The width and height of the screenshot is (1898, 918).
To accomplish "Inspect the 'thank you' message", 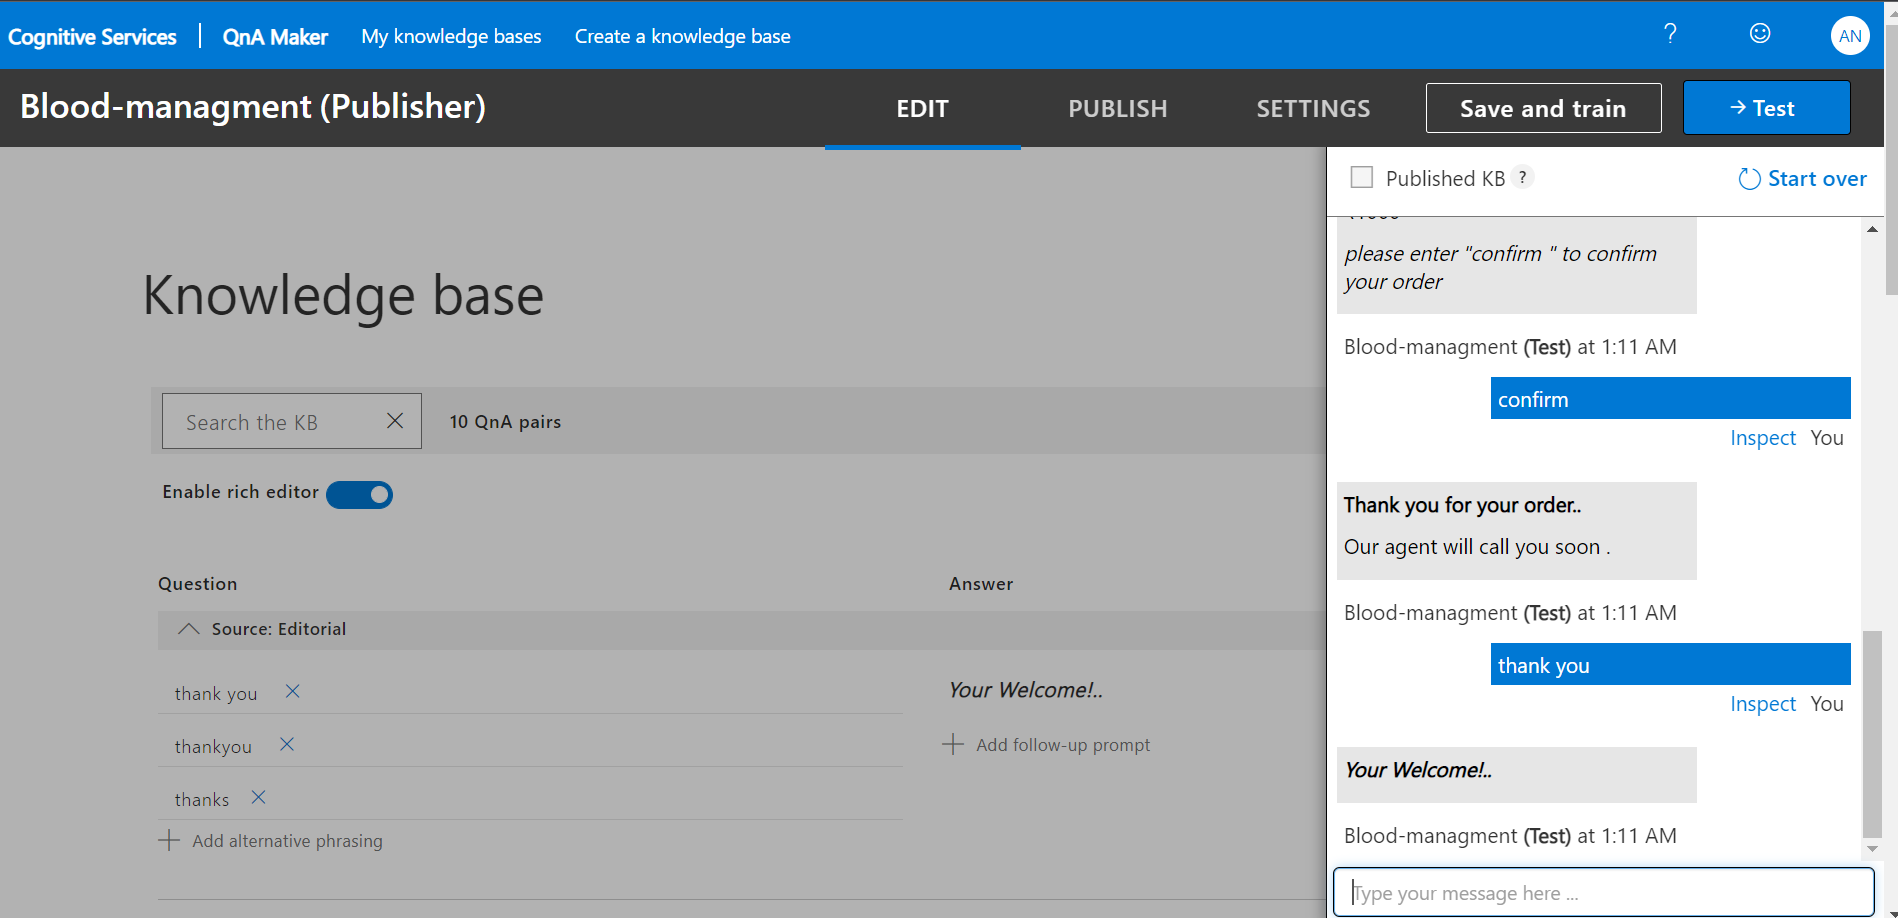I will pos(1762,704).
